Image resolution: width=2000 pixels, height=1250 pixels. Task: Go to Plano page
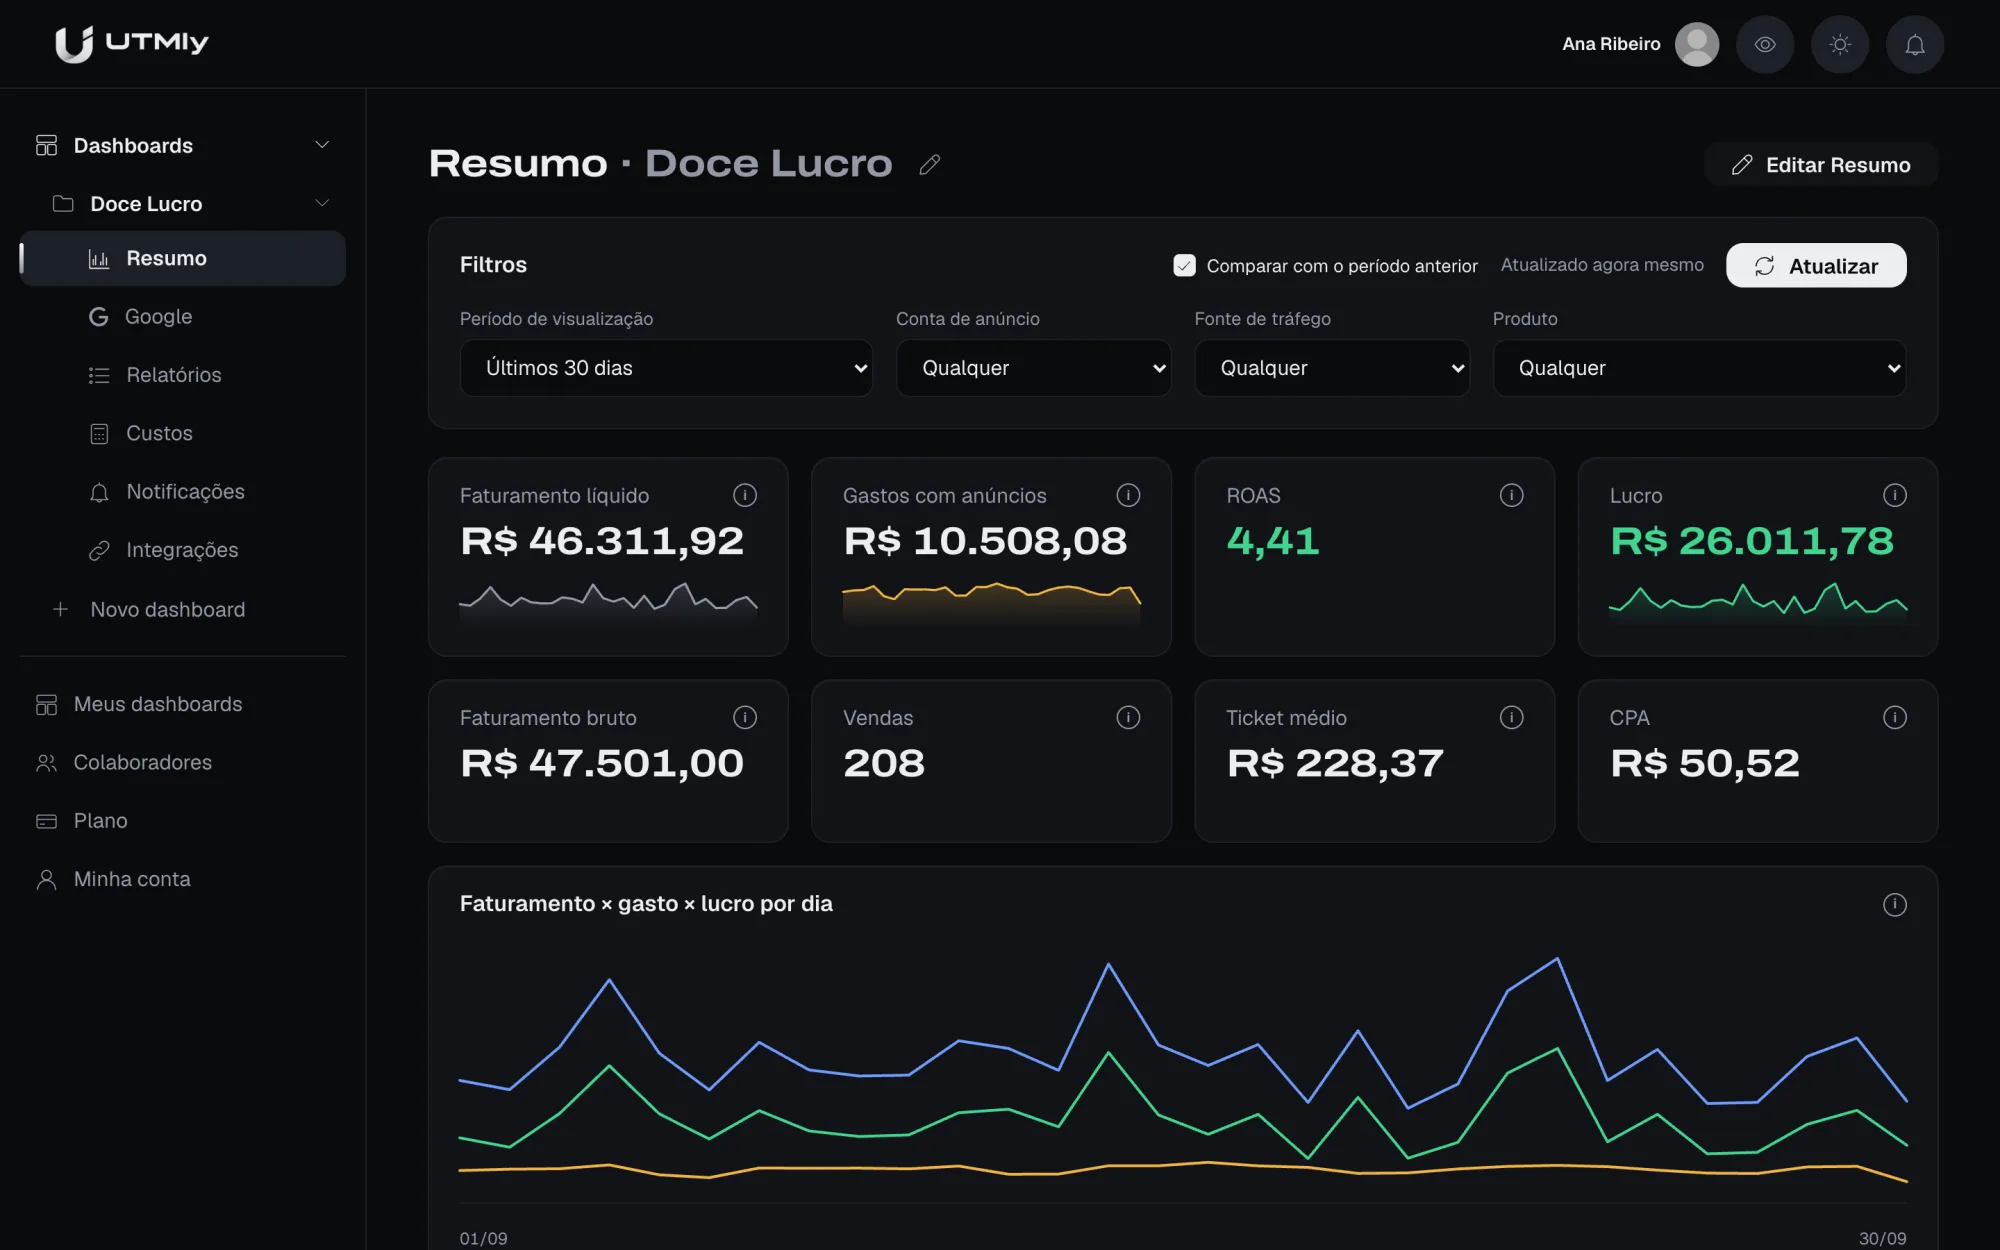tap(183, 820)
